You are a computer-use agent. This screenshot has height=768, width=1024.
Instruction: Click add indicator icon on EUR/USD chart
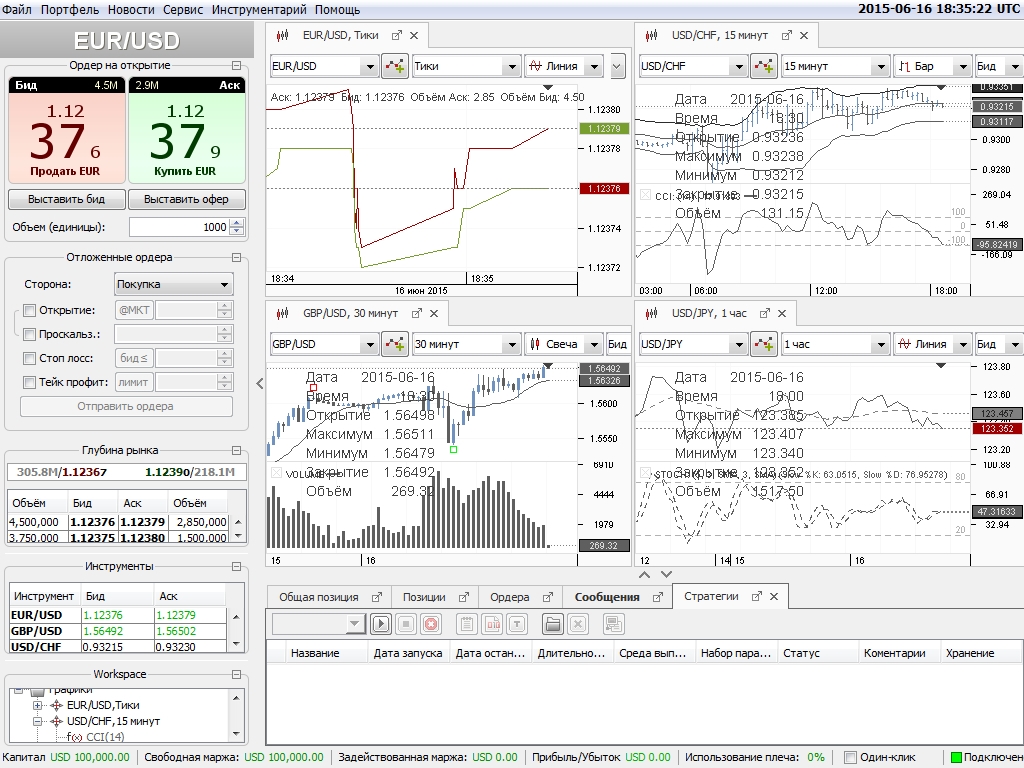[x=394, y=66]
